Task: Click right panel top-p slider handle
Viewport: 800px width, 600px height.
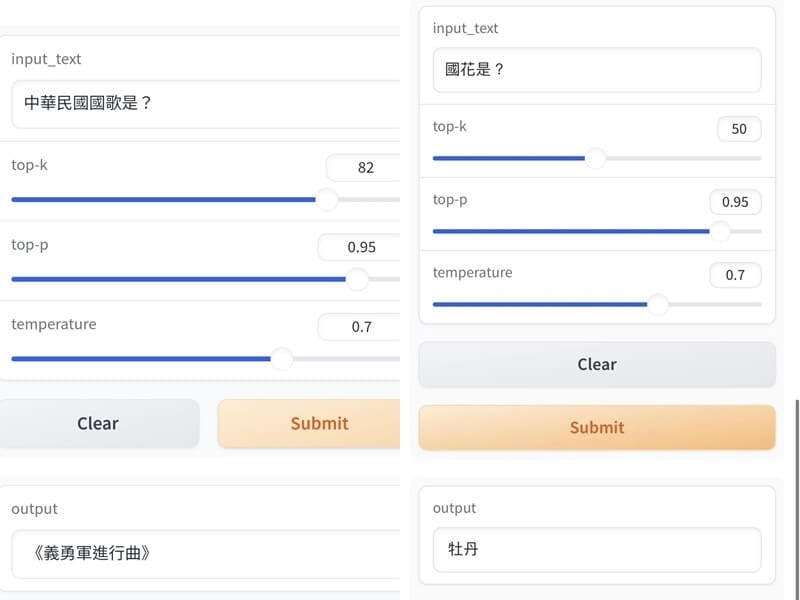Action: pyautogui.click(x=720, y=231)
